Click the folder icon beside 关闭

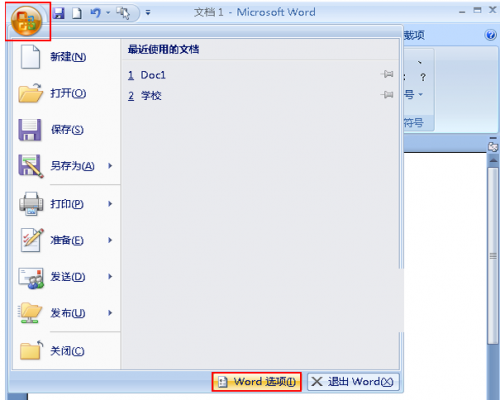click(x=31, y=350)
